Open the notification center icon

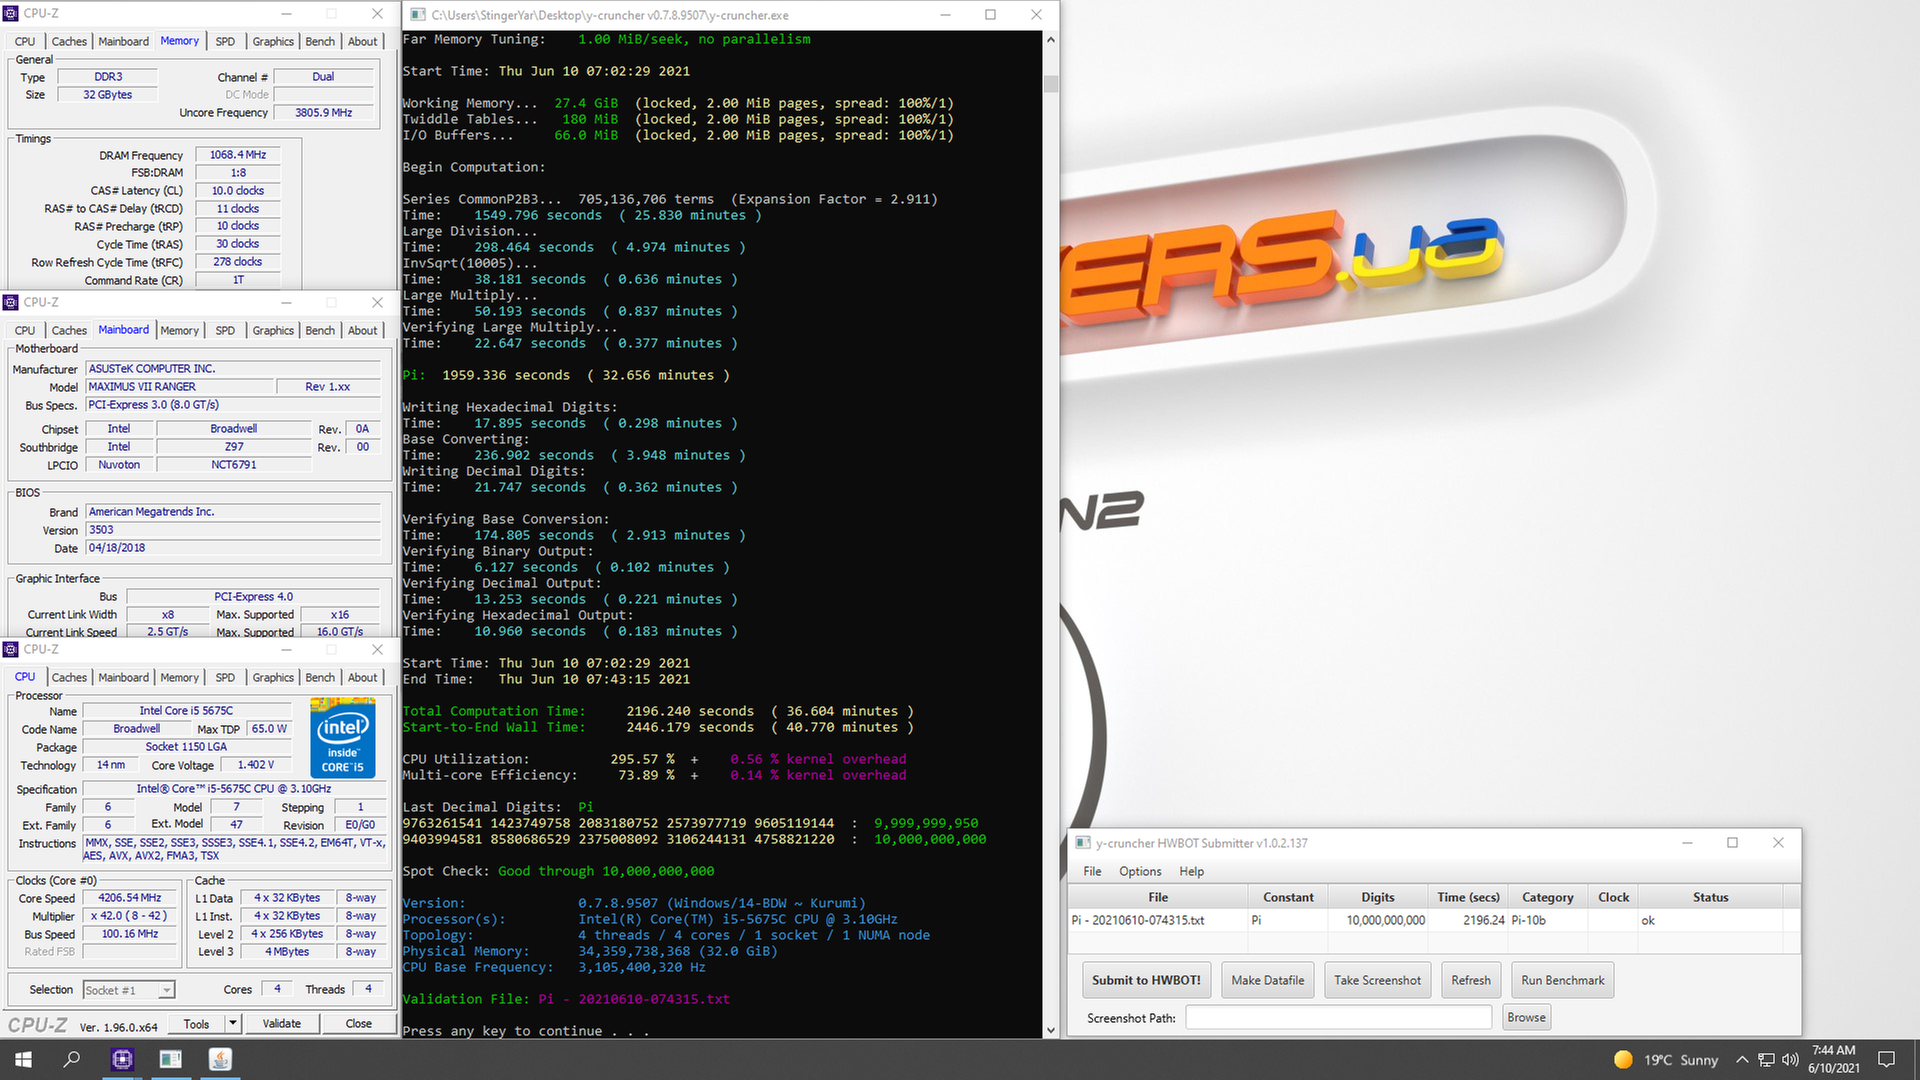pyautogui.click(x=1887, y=1060)
